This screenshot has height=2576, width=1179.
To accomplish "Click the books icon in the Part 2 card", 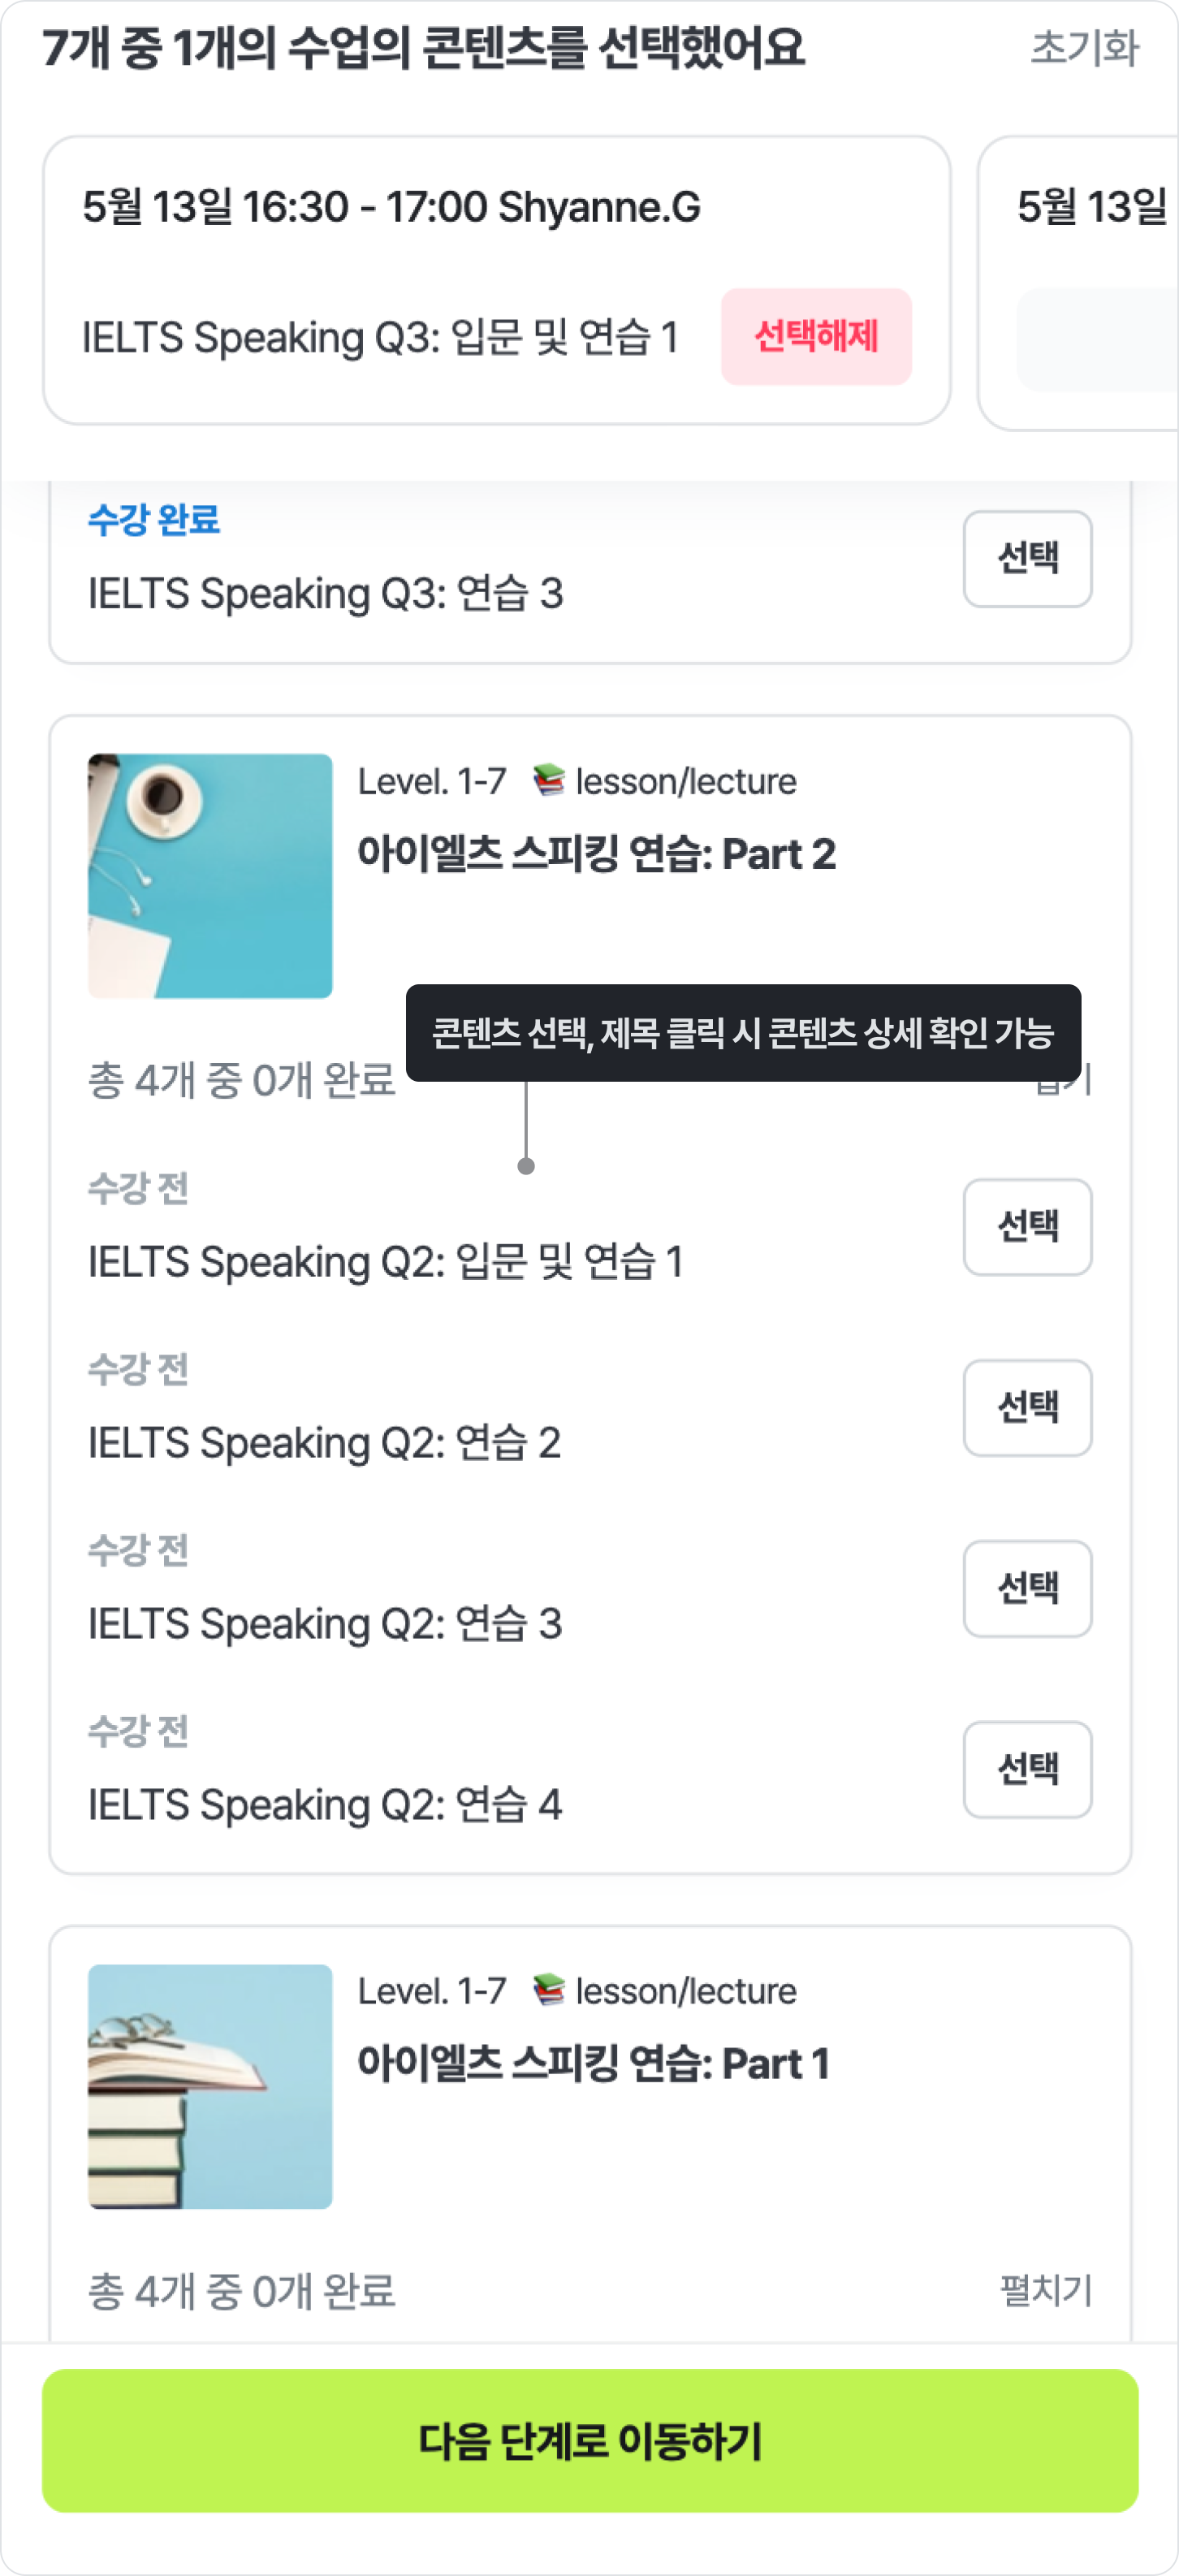I will tap(548, 780).
